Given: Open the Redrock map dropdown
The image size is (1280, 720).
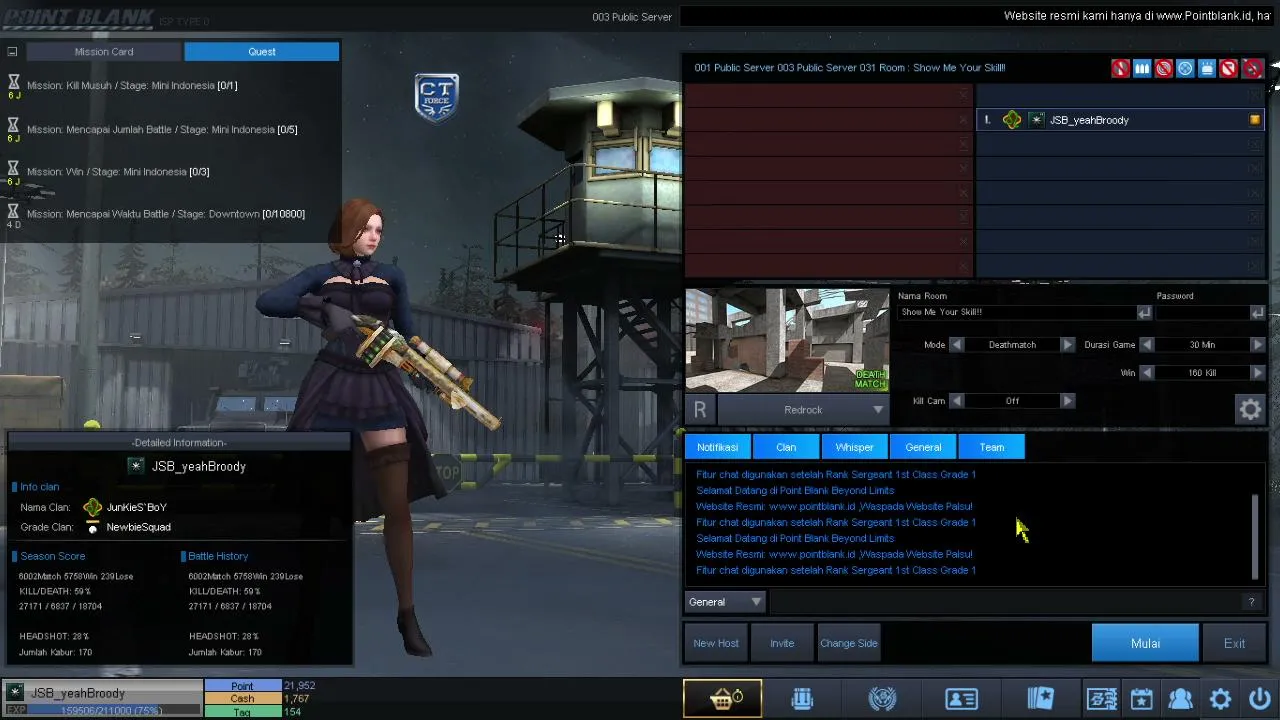Looking at the screenshot, I should click(x=803, y=409).
